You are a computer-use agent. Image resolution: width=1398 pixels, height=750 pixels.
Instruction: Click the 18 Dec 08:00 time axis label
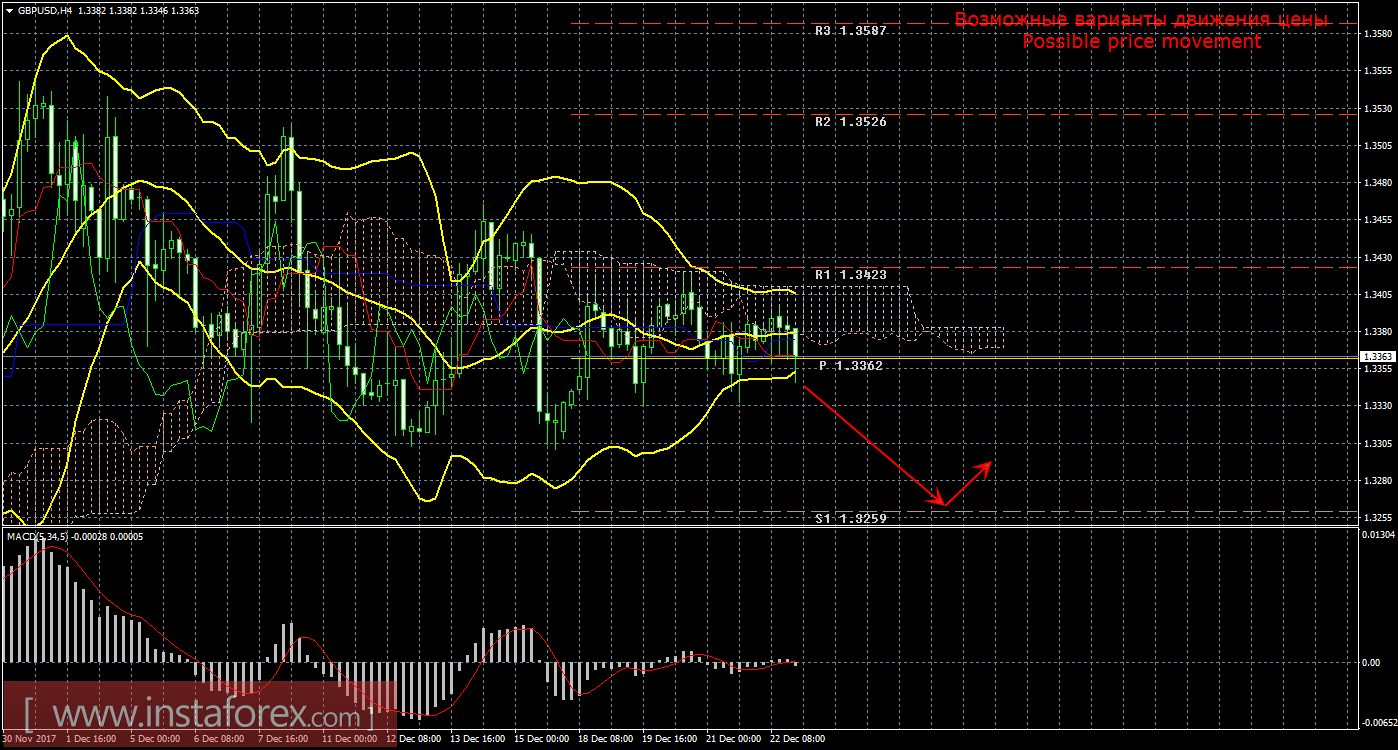point(605,739)
